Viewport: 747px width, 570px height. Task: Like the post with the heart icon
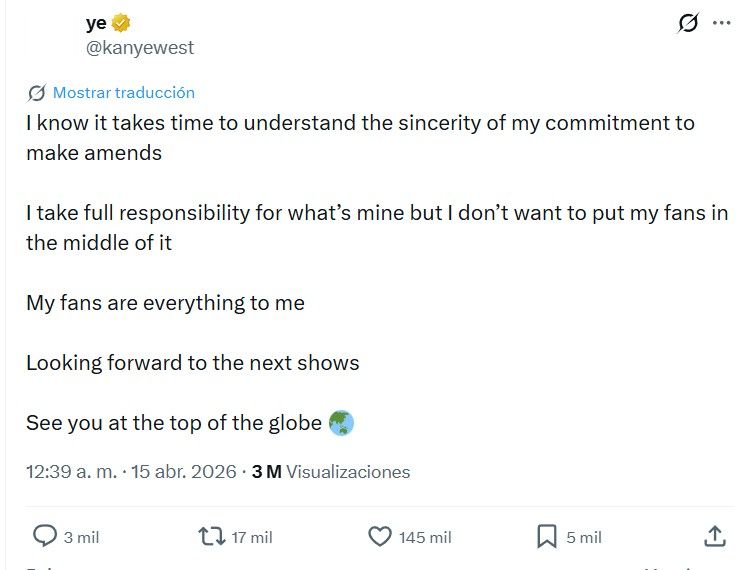pyautogui.click(x=380, y=537)
